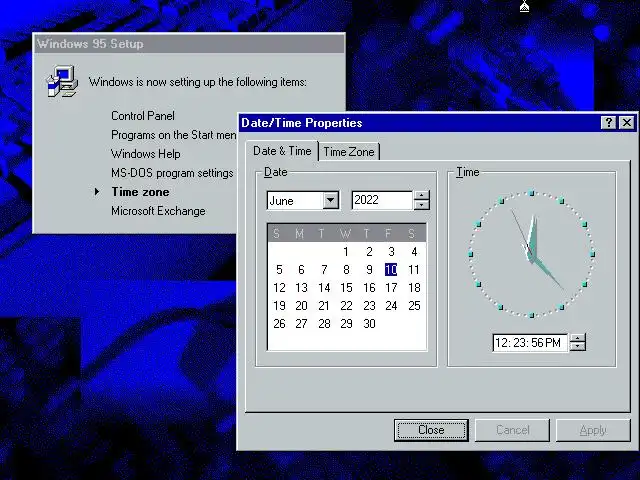This screenshot has height=480, width=640.
Task: Click the help question mark button in Date/Time Properties
Action: point(608,122)
